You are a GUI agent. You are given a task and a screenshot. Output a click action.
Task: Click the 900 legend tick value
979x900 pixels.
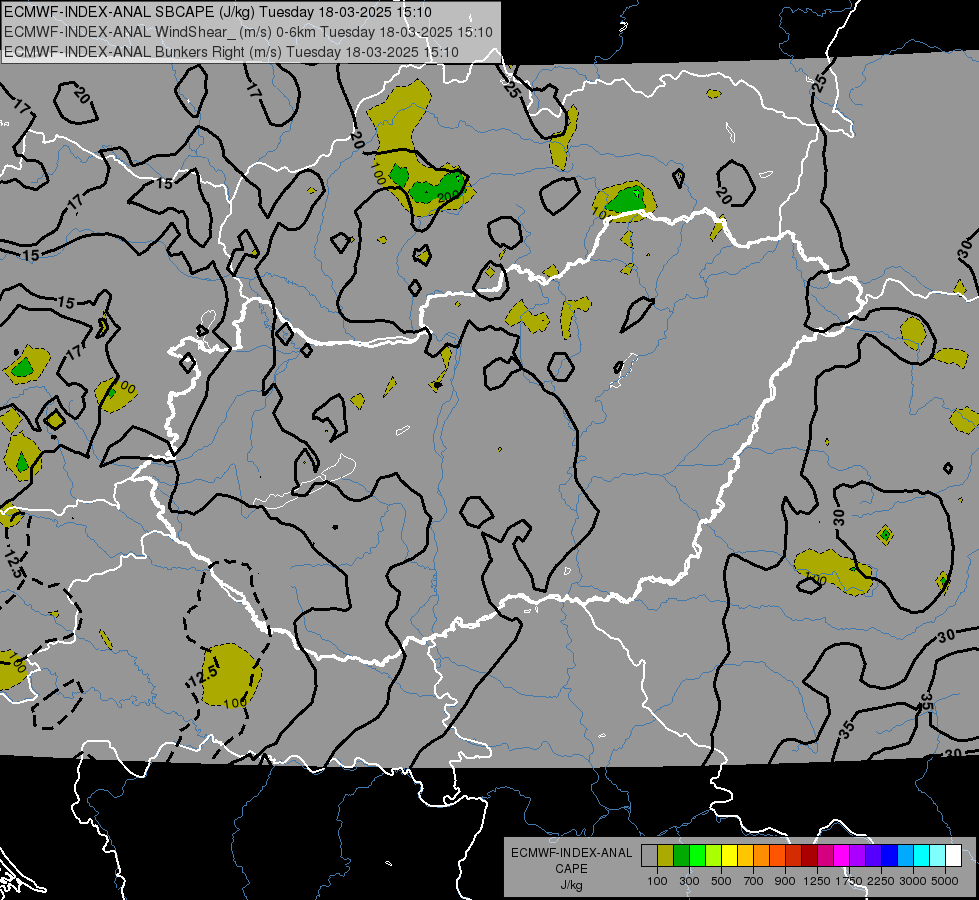[785, 881]
